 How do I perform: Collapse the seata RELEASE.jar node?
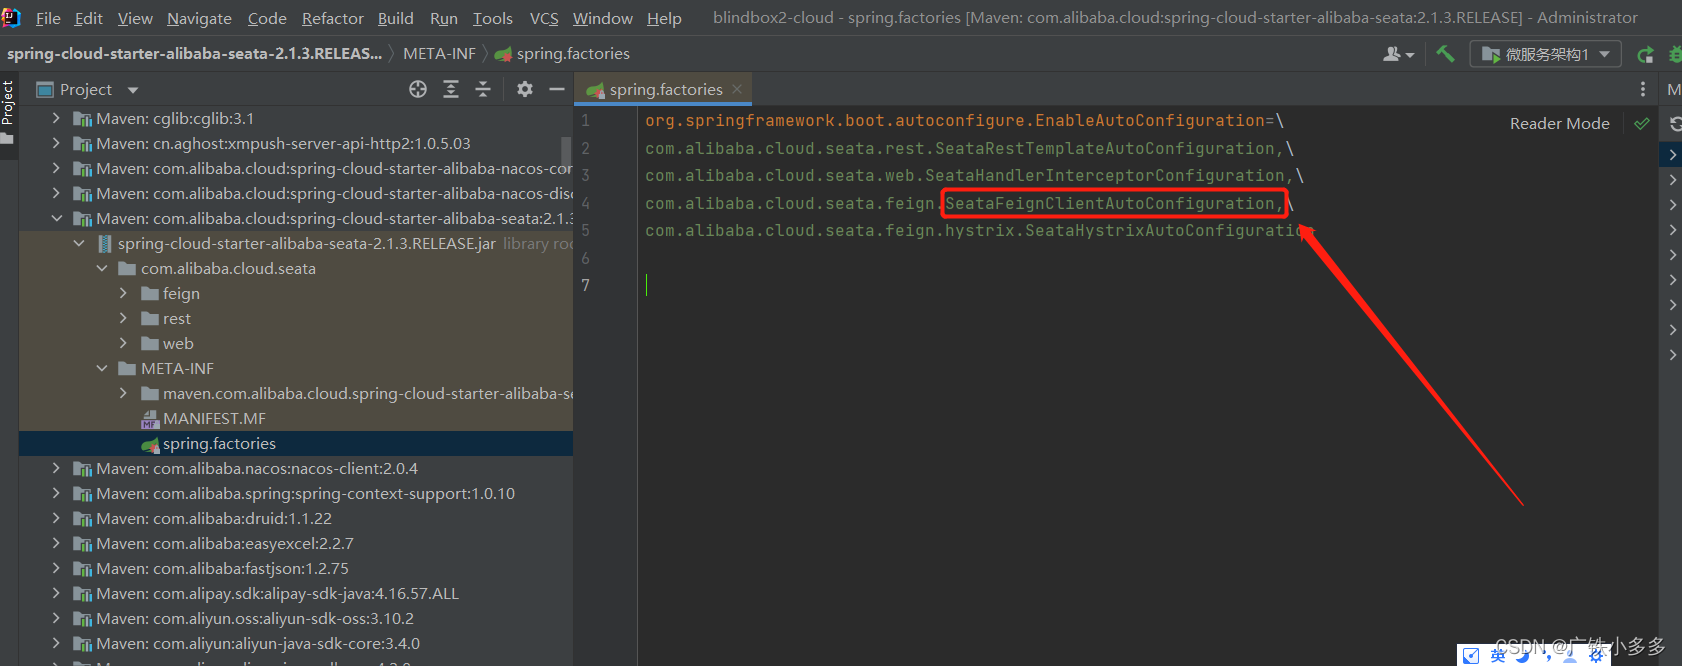[79, 244]
